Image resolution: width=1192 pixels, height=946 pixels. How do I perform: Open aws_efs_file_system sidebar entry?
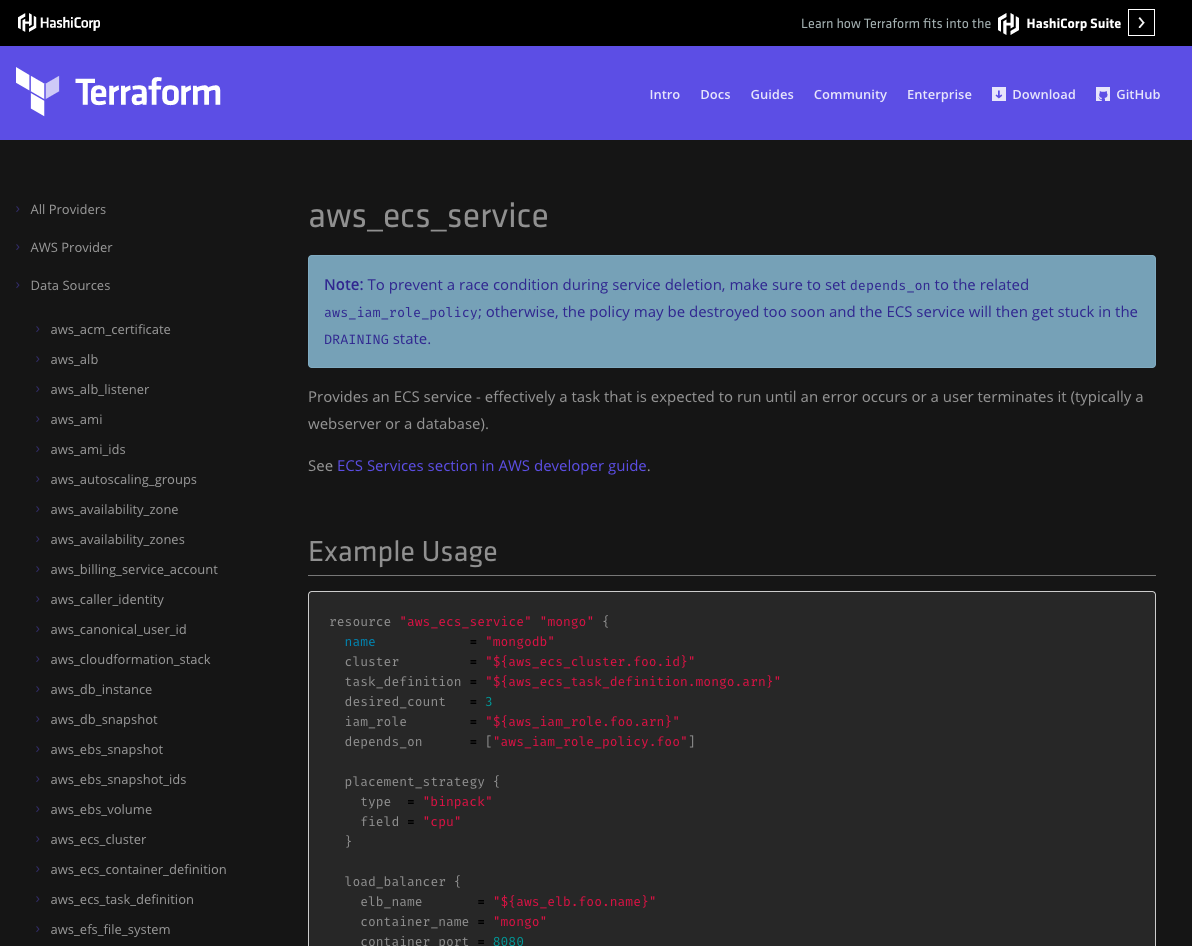(110, 930)
